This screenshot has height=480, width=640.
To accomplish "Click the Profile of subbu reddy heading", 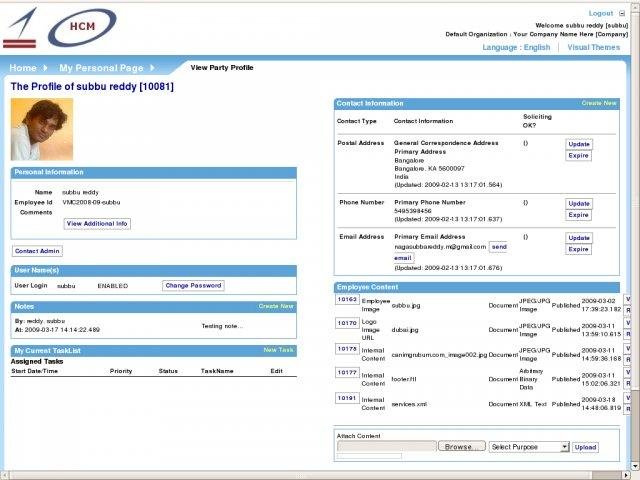I will coord(92,87).
